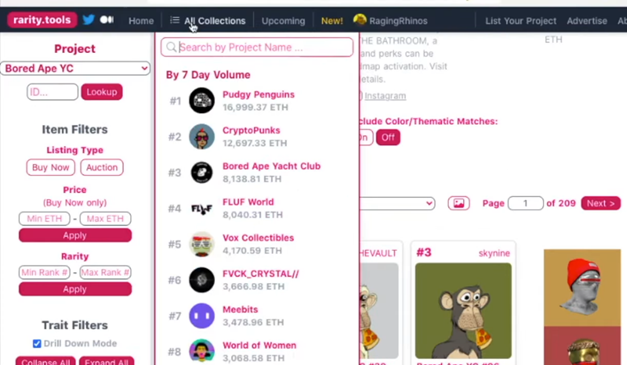
Task: Open the RagingRhinos nav link
Action: pos(398,21)
